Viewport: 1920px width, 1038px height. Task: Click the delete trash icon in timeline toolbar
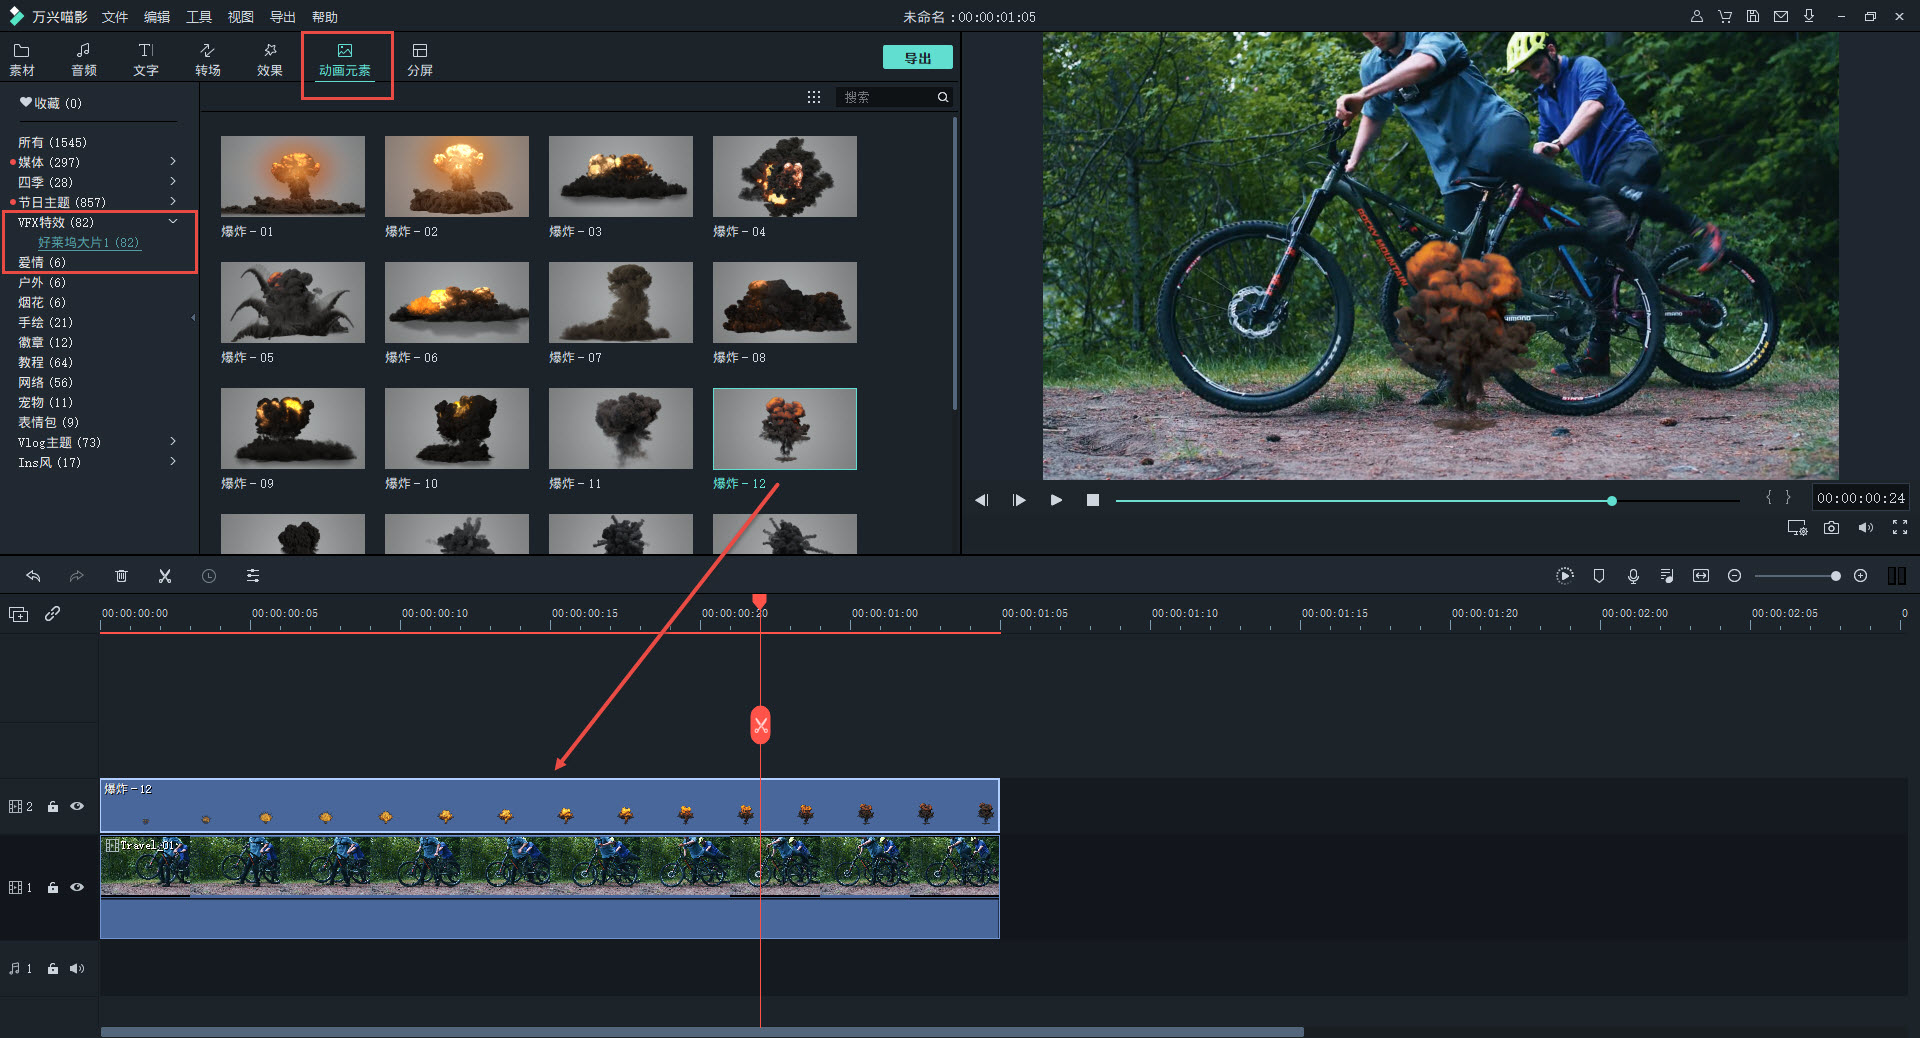point(121,576)
